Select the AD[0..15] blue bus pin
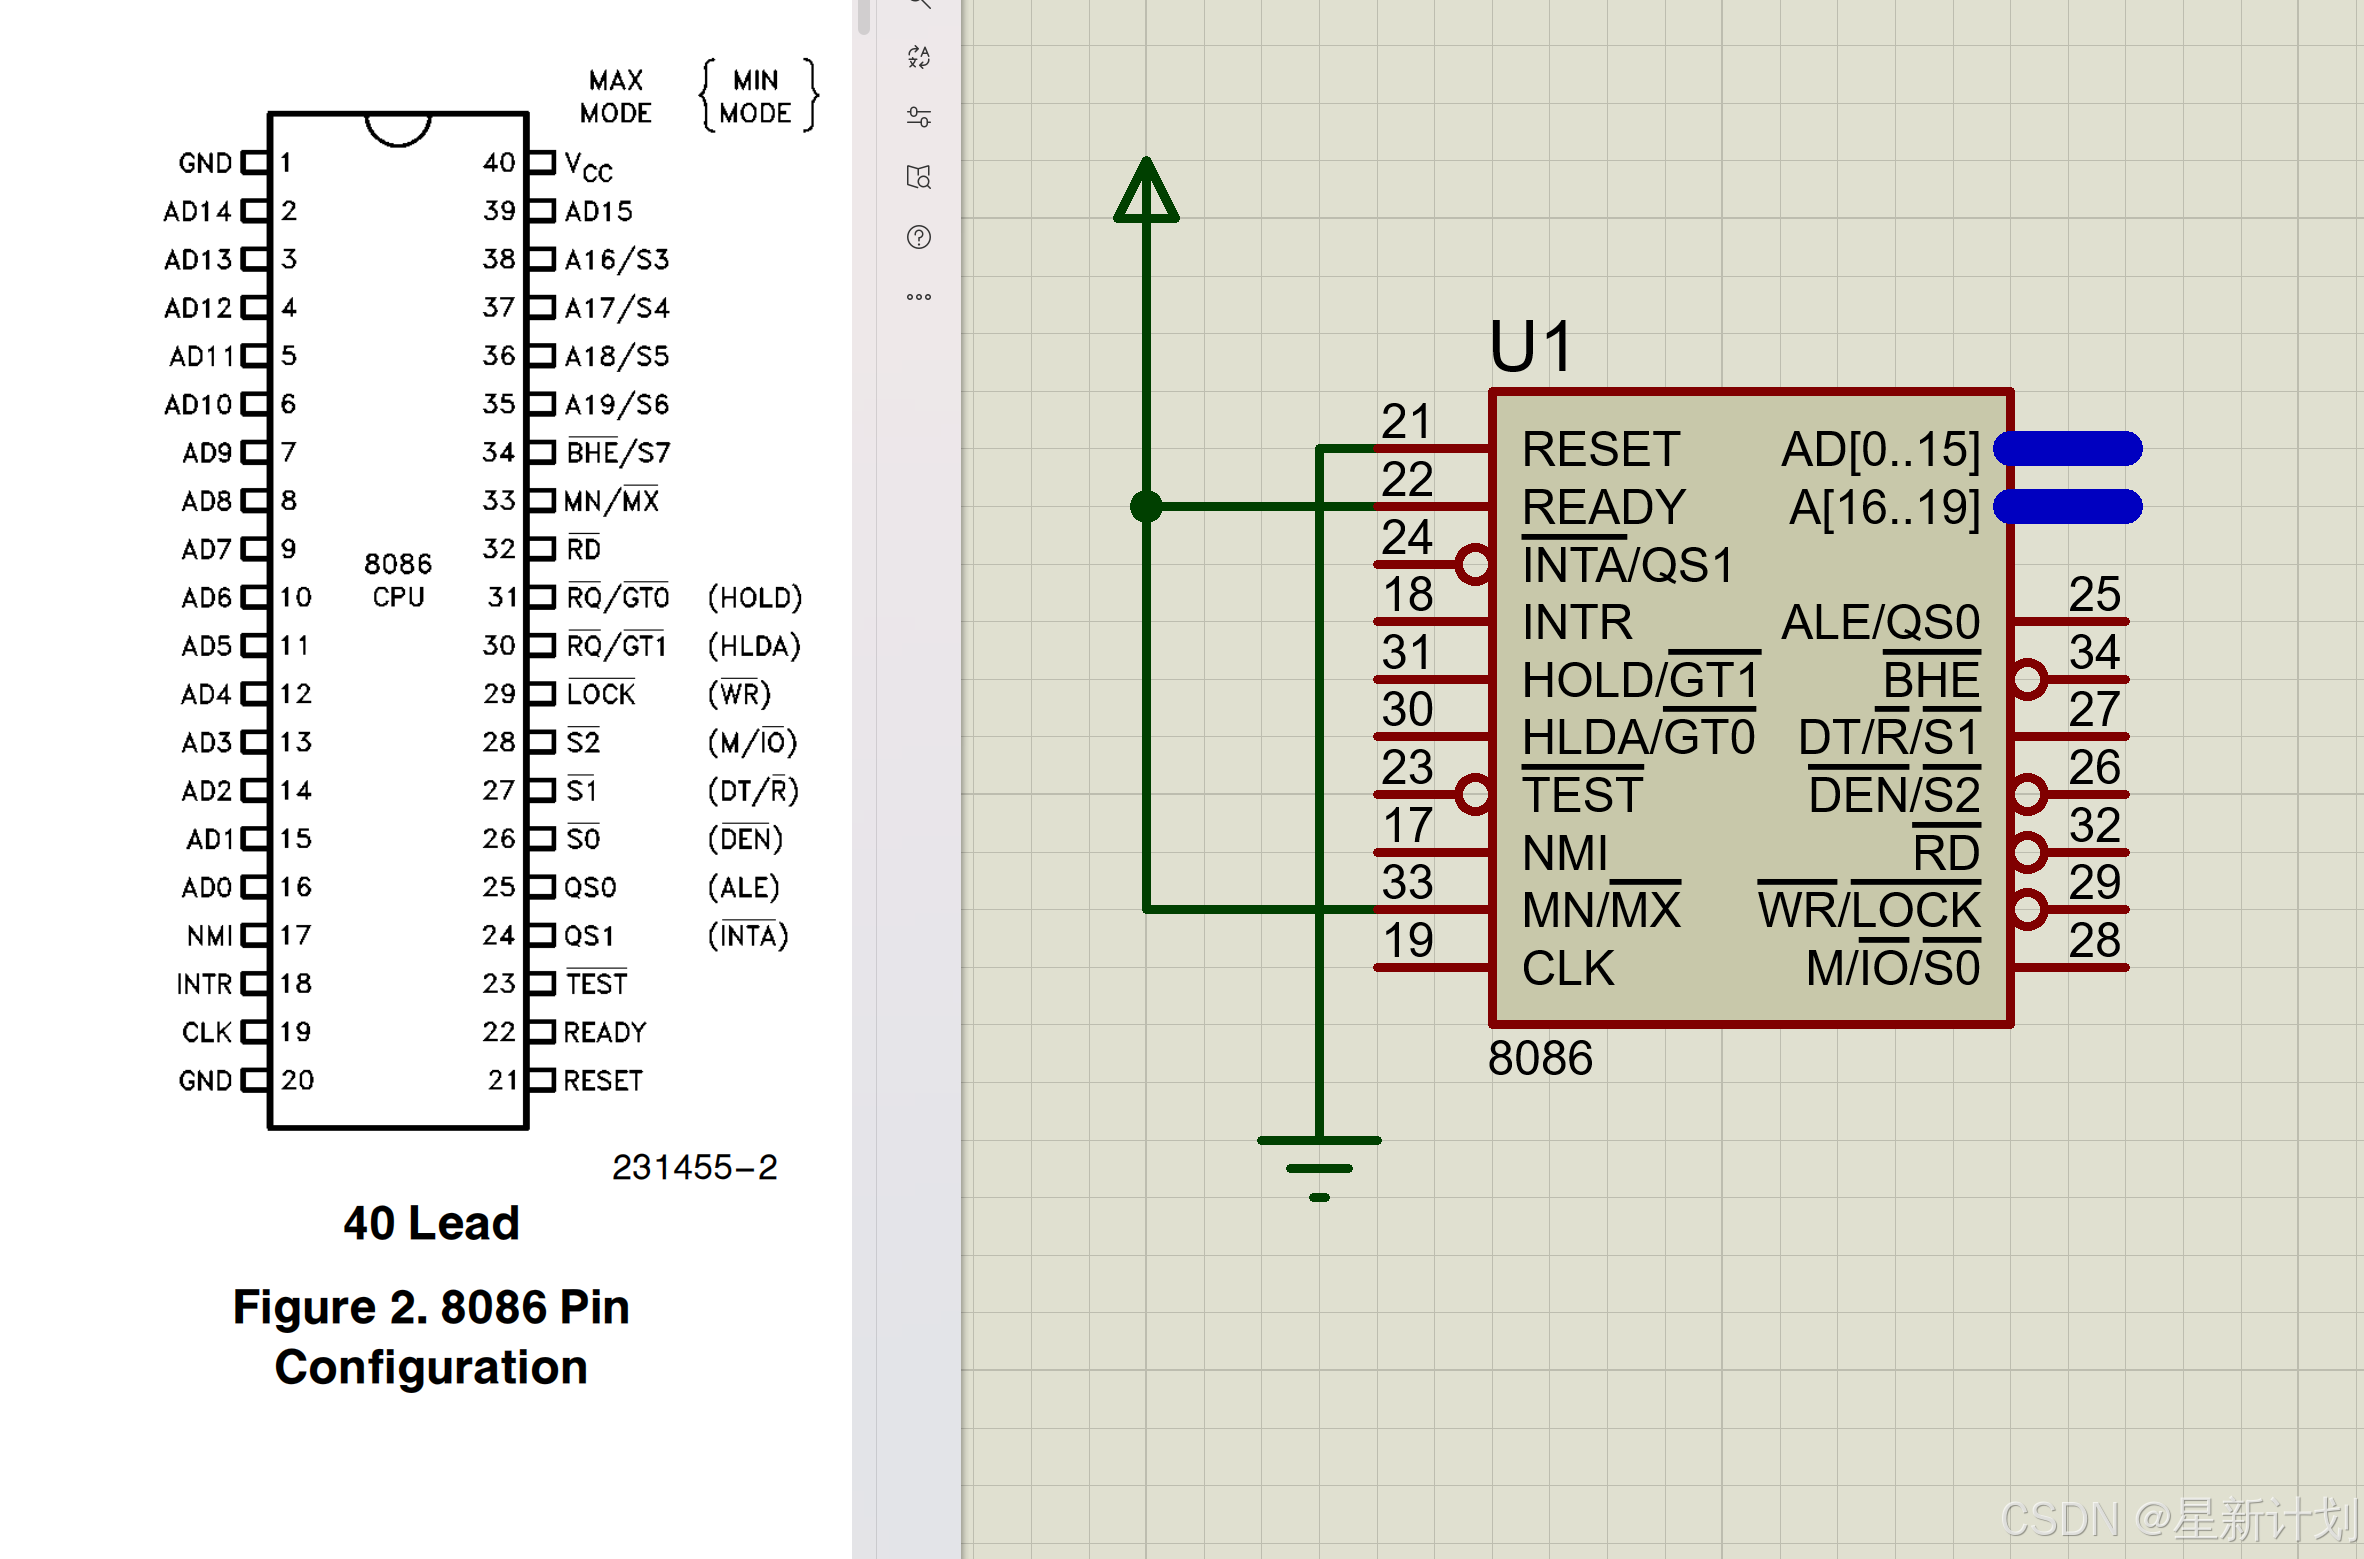 [x=2068, y=449]
